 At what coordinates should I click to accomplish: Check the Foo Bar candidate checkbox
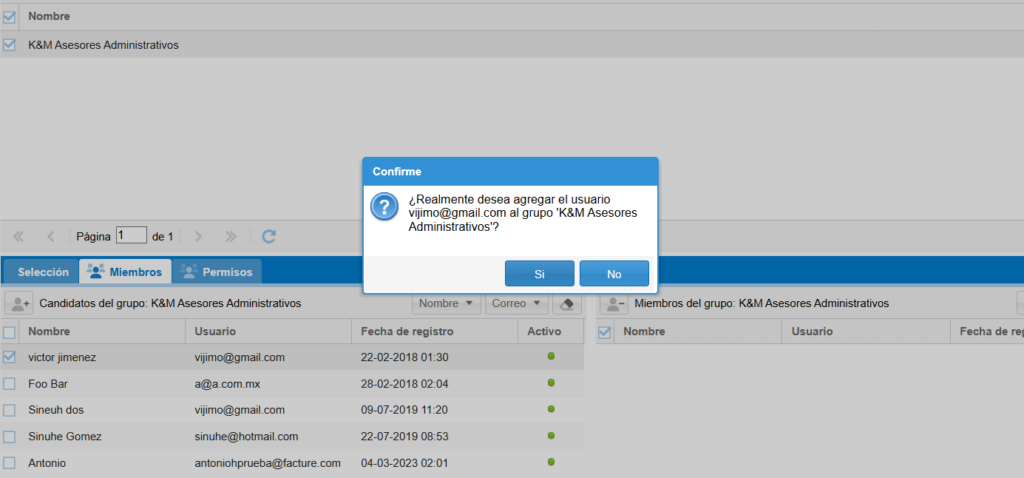tap(9, 384)
